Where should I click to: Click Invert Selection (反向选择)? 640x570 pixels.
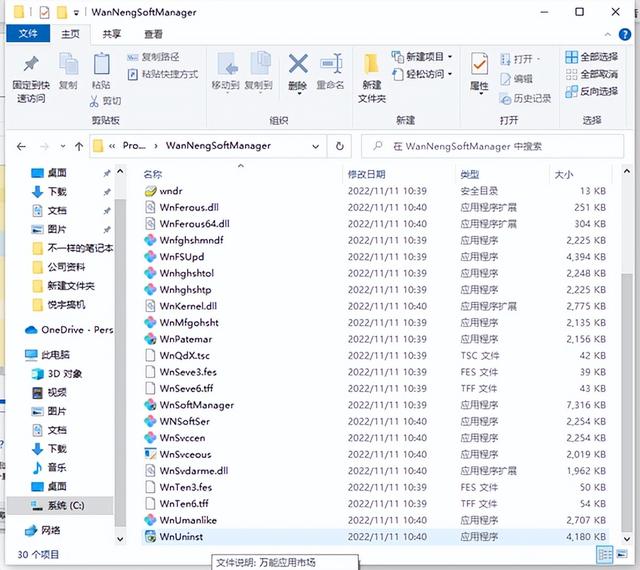(591, 91)
